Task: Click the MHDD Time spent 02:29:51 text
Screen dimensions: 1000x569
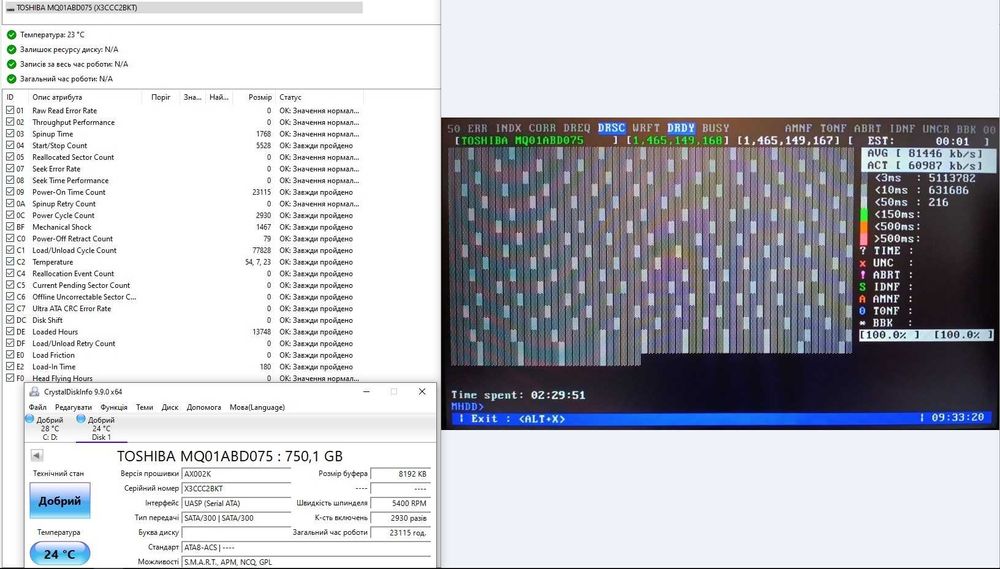Action: (518, 395)
